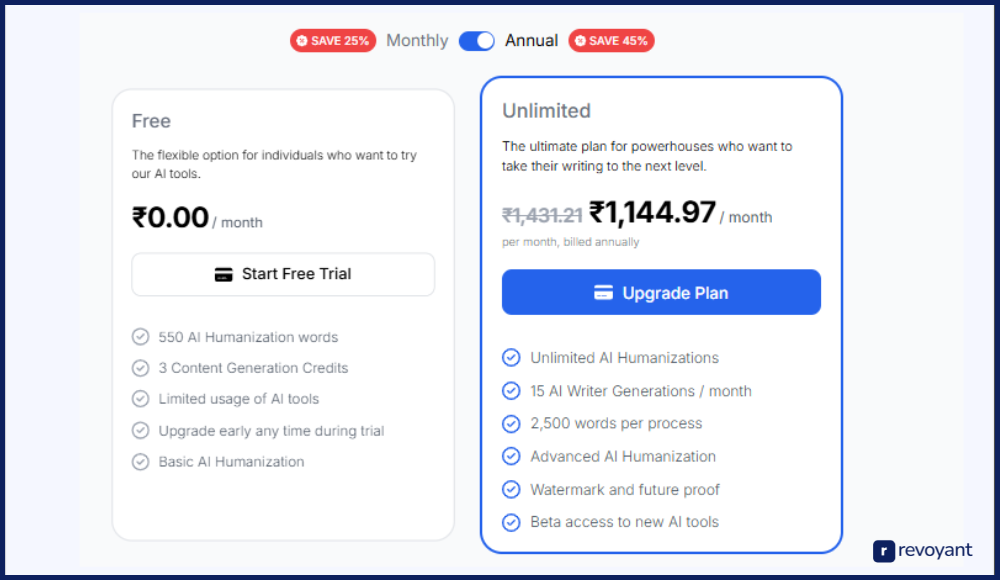Screen dimensions: 1000x580
Task: Click the Revoyant logo icon
Action: point(884,551)
